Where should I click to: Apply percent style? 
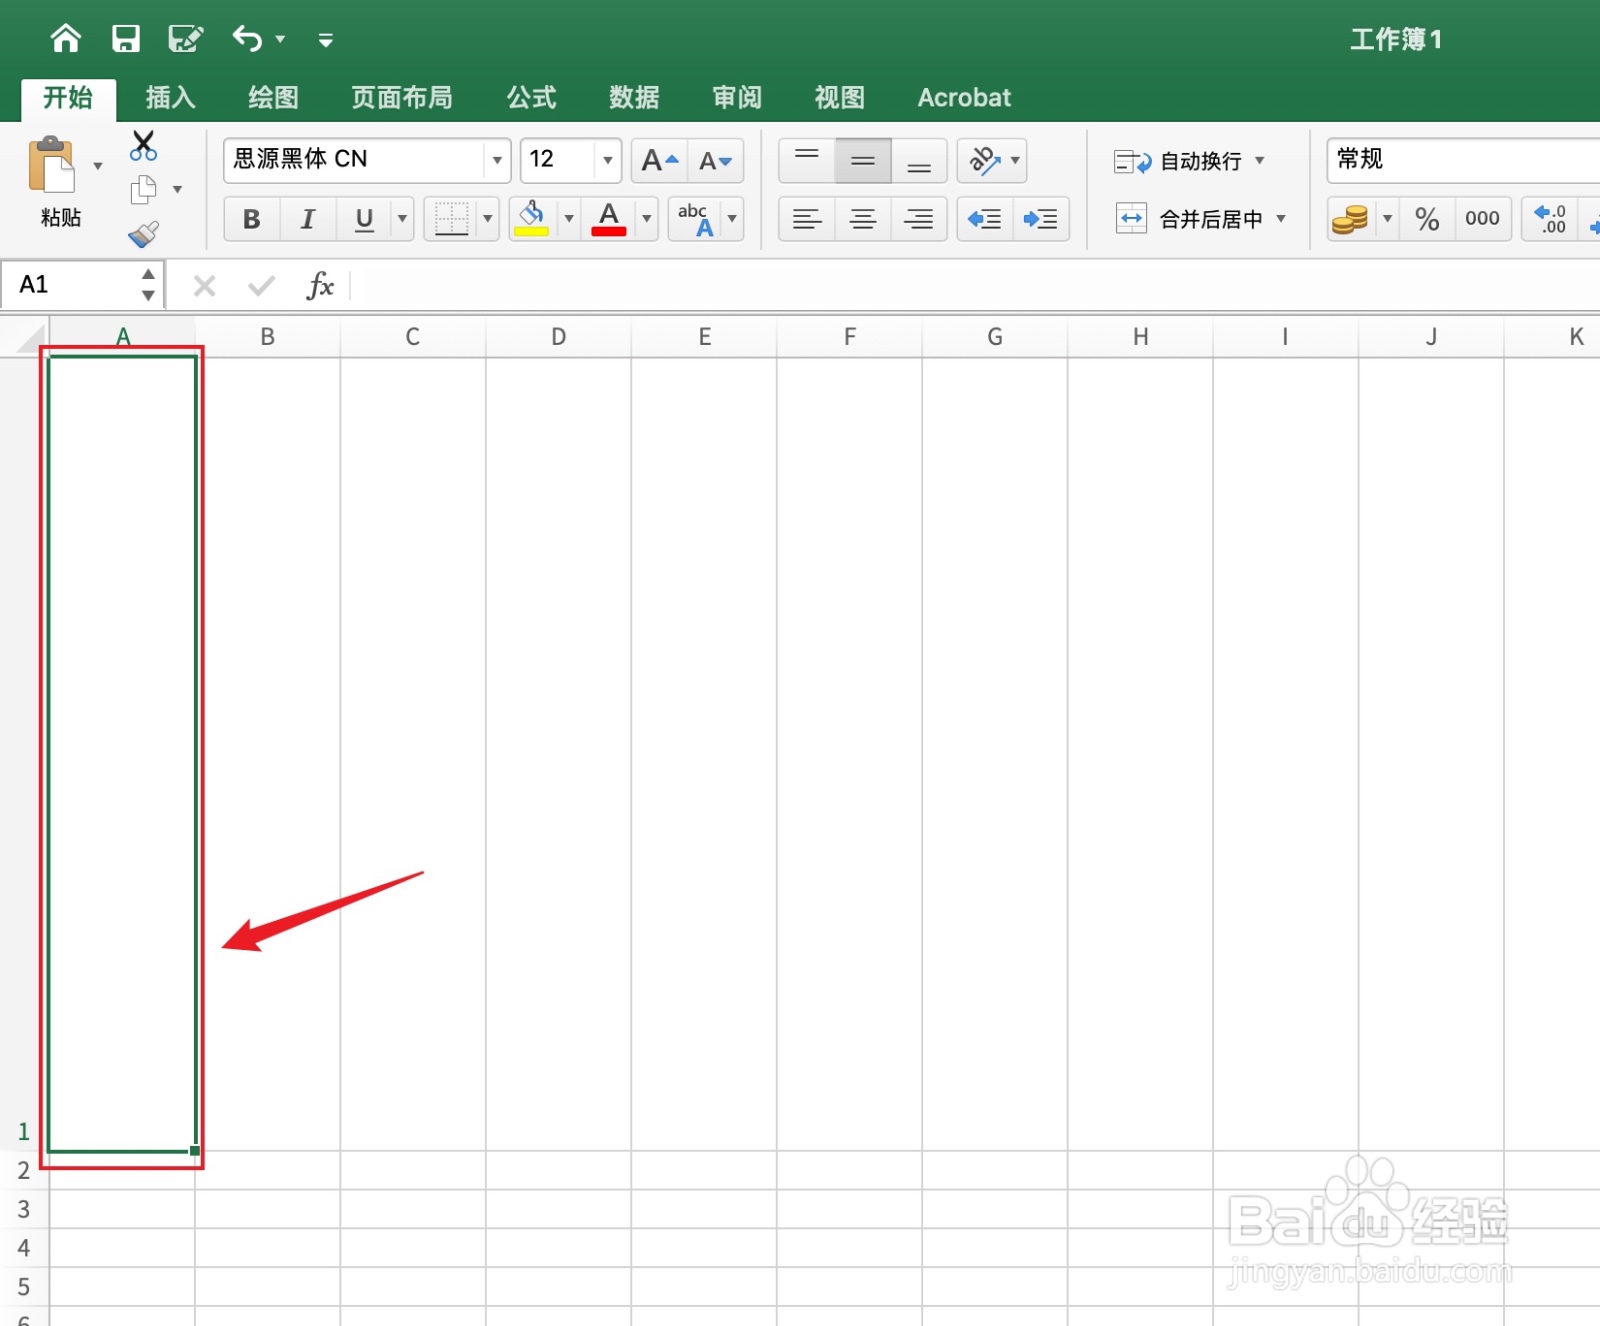[1427, 219]
